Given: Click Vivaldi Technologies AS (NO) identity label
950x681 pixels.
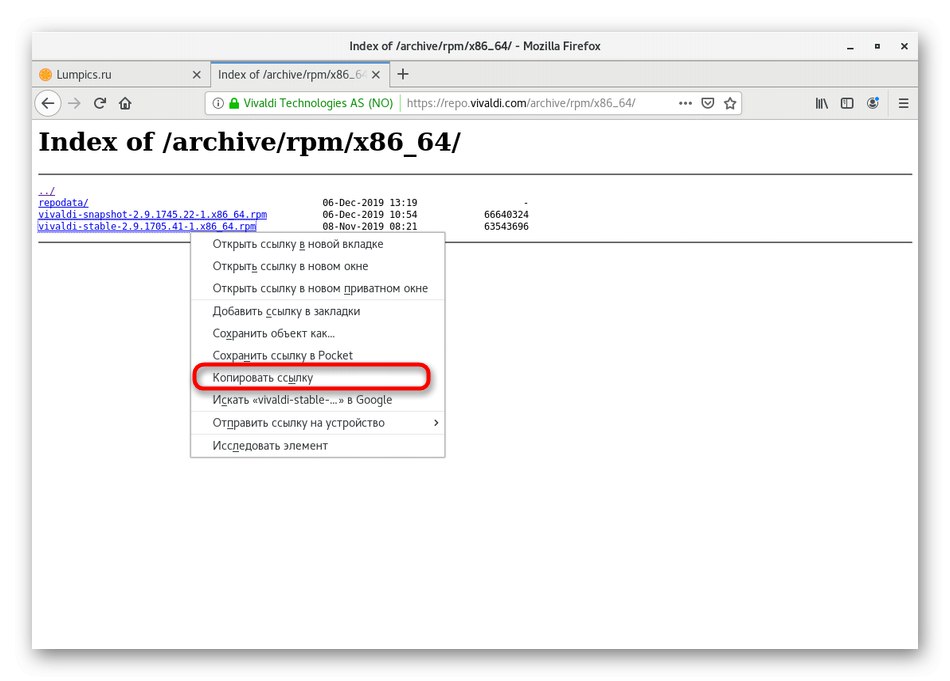Looking at the screenshot, I should coord(318,104).
